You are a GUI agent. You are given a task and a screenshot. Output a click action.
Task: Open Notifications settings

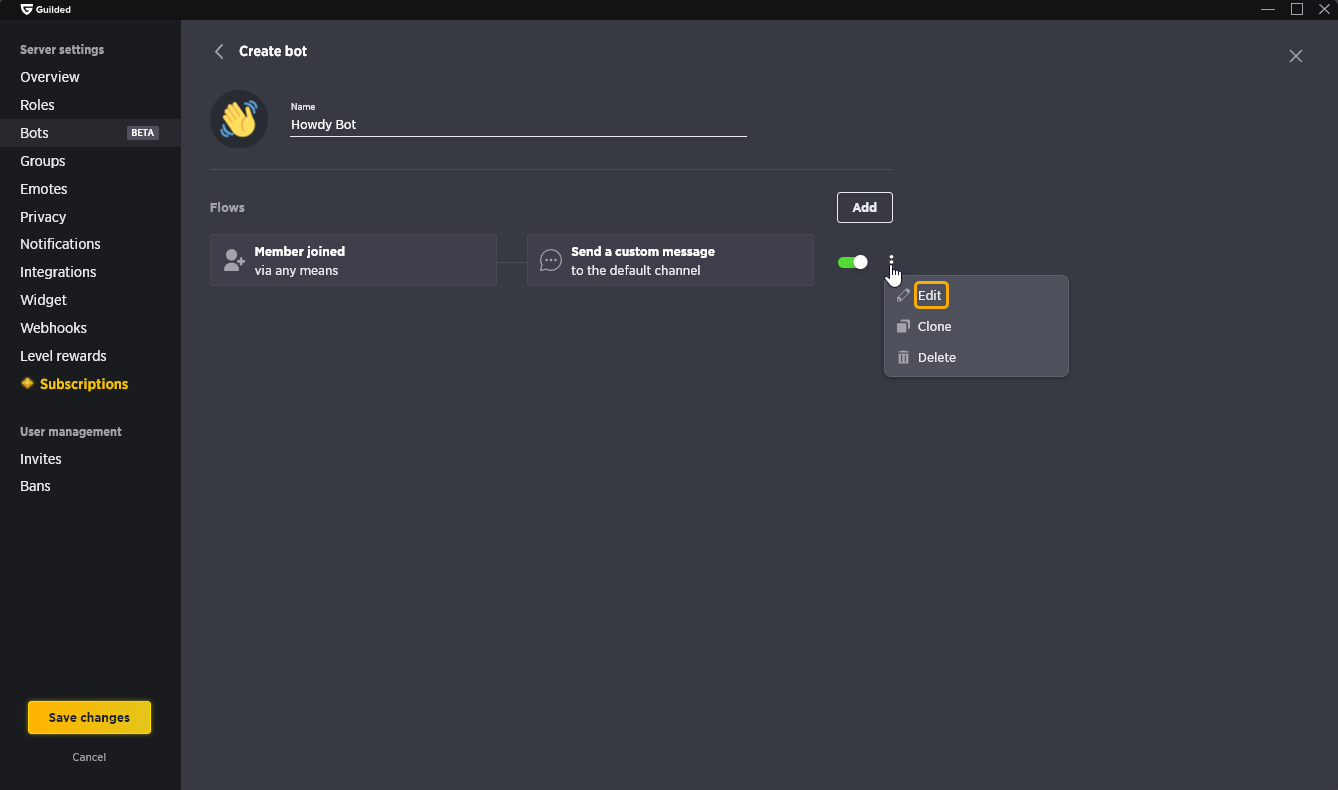click(x=90, y=244)
